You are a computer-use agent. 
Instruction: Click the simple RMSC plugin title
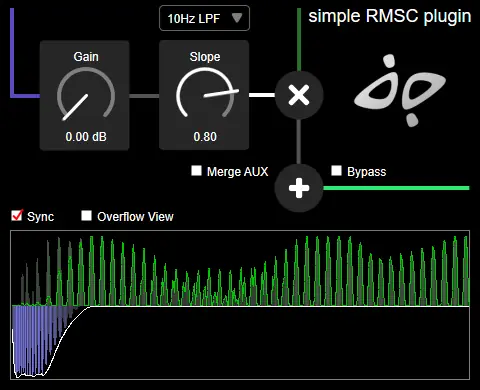coord(389,16)
